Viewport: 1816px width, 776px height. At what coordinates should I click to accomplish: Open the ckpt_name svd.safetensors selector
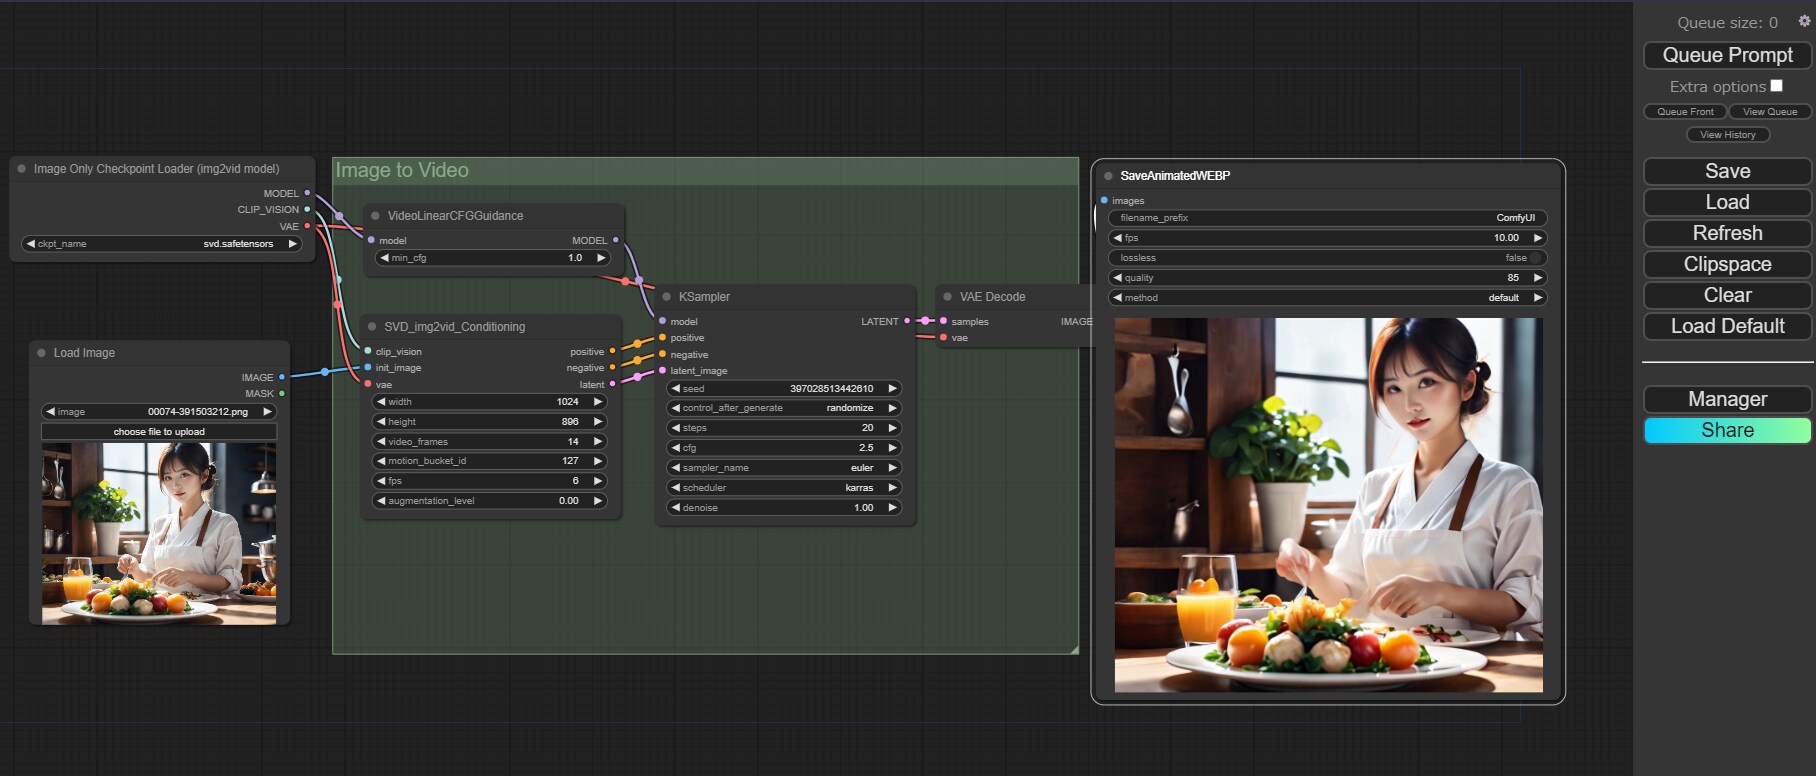(160, 244)
